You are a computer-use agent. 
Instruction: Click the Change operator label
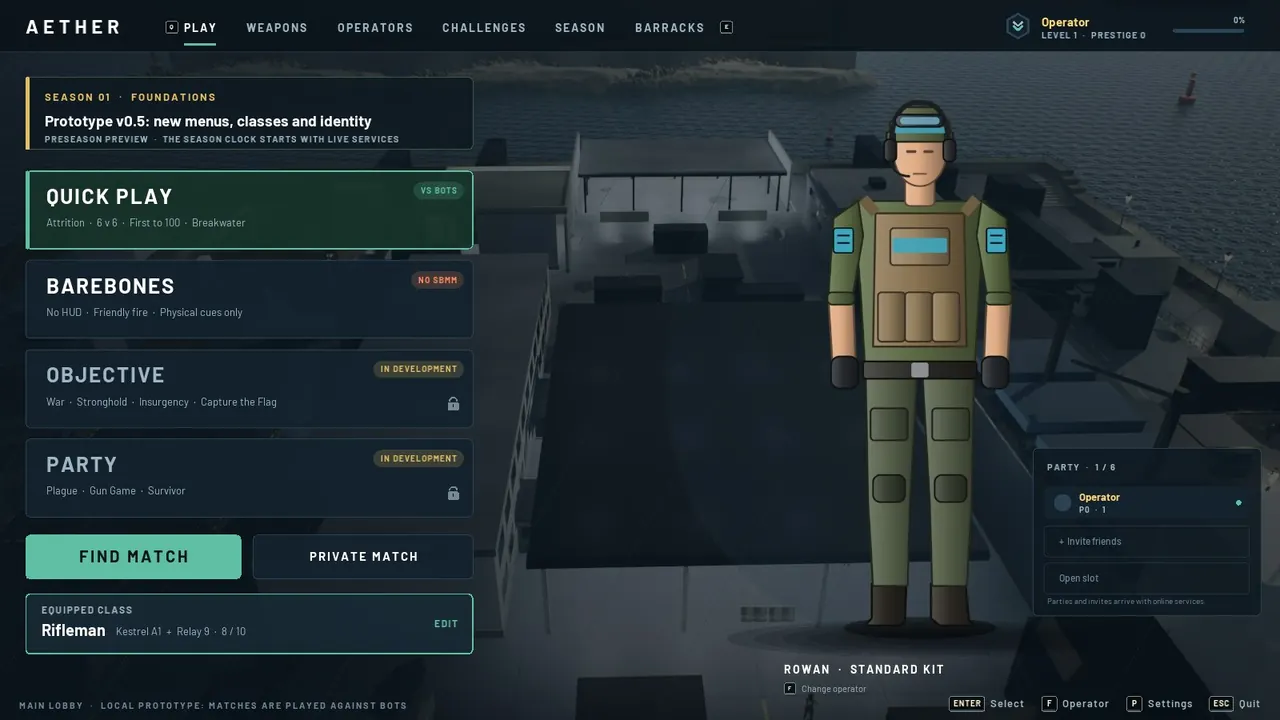point(834,689)
